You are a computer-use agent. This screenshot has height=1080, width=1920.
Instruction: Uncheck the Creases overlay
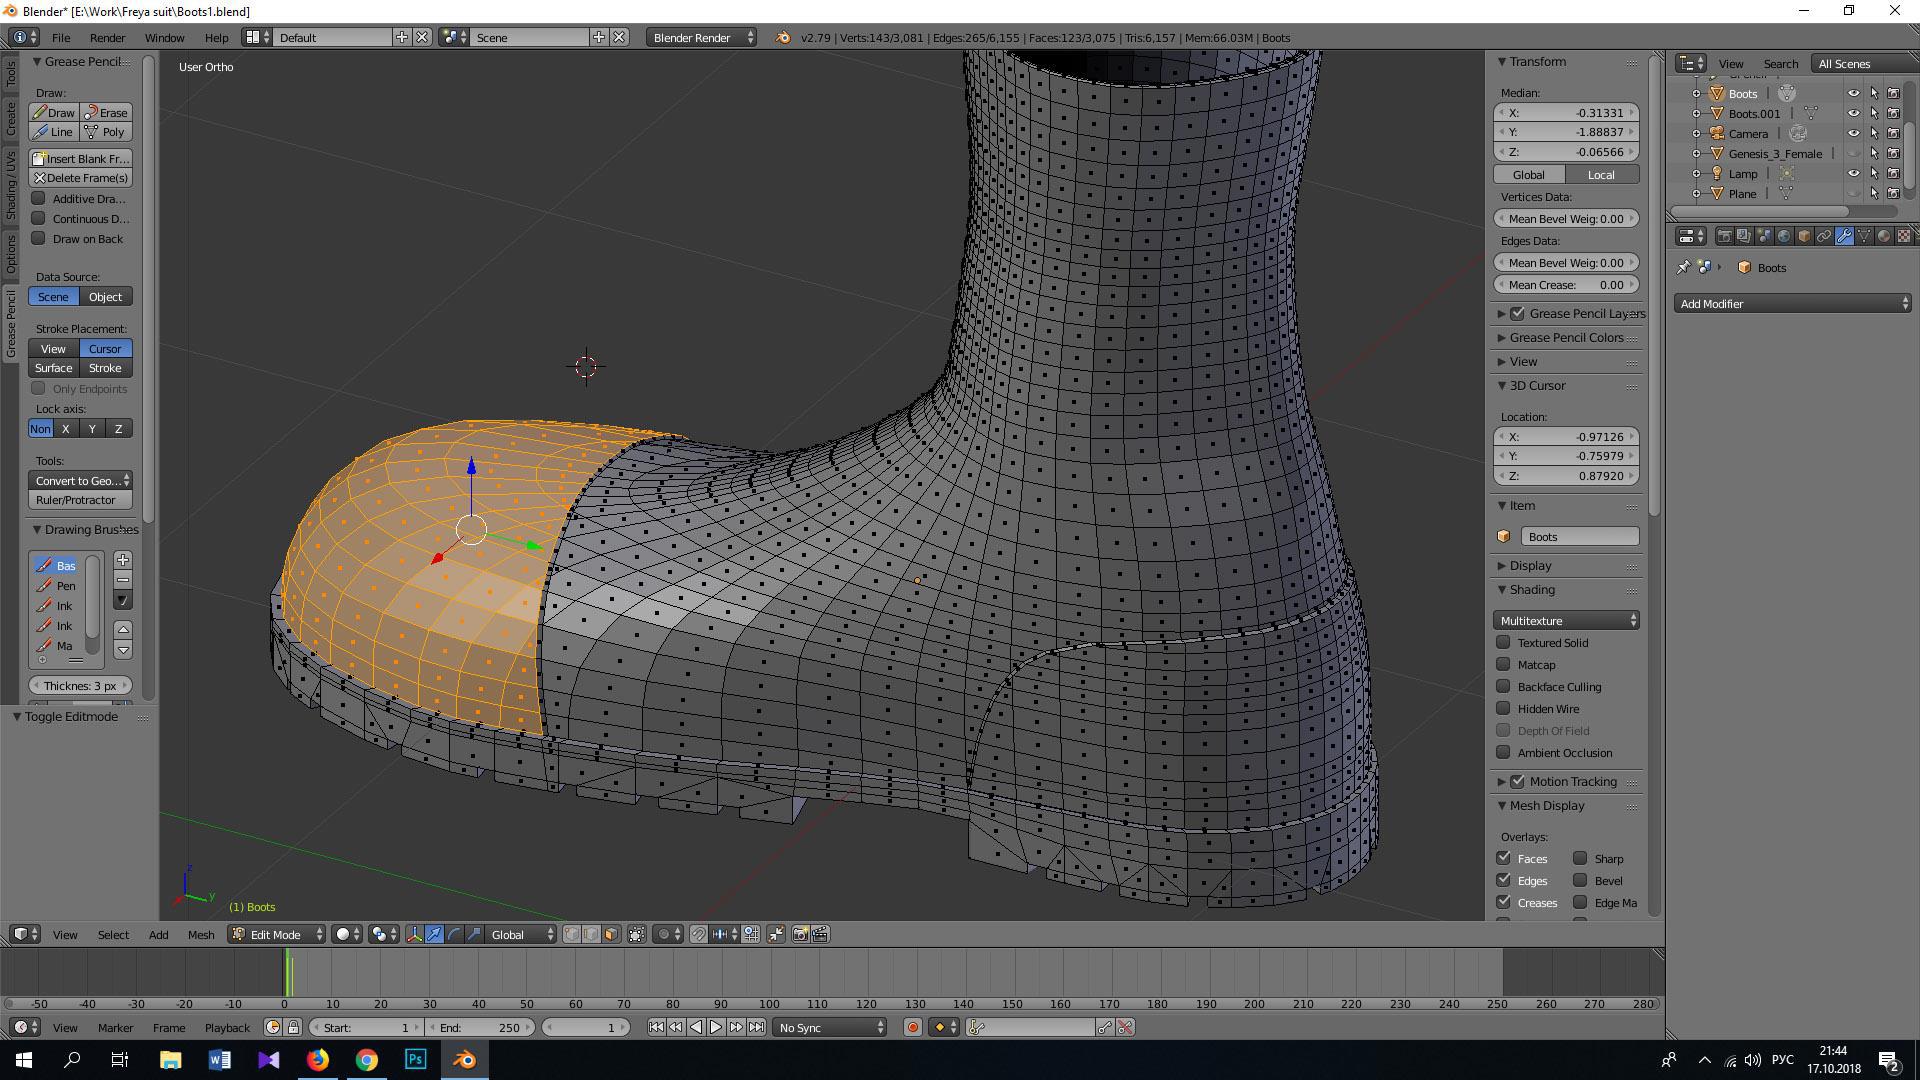click(1503, 902)
